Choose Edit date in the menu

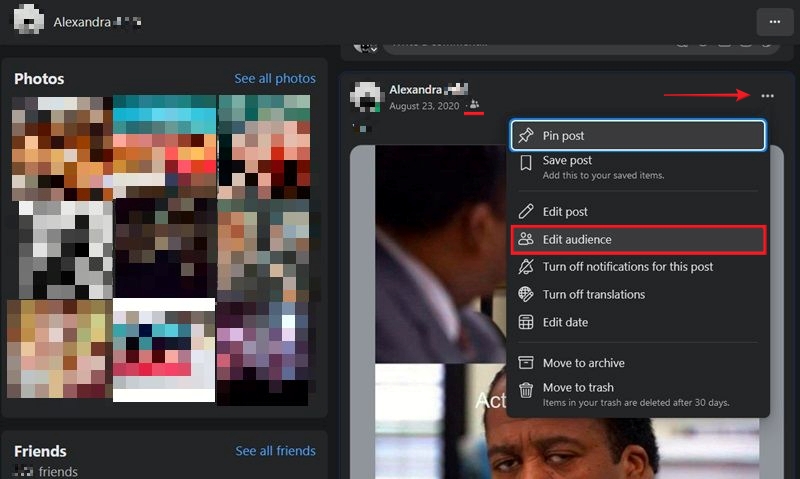click(638, 322)
